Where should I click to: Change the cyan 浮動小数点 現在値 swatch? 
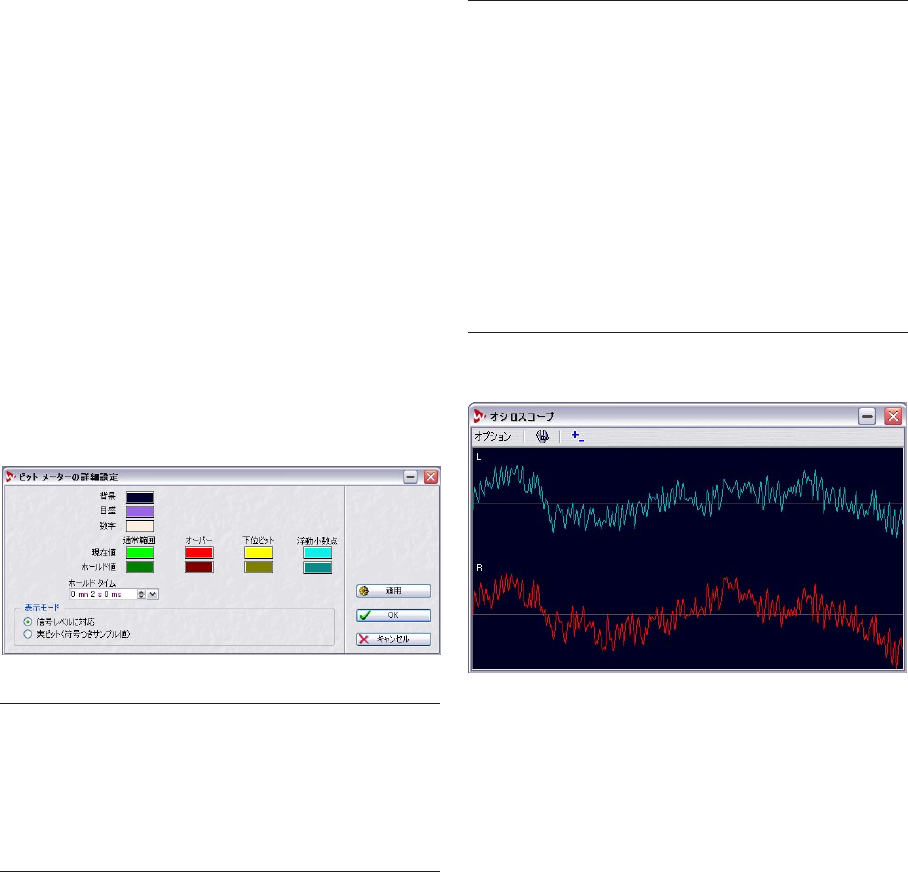click(317, 552)
